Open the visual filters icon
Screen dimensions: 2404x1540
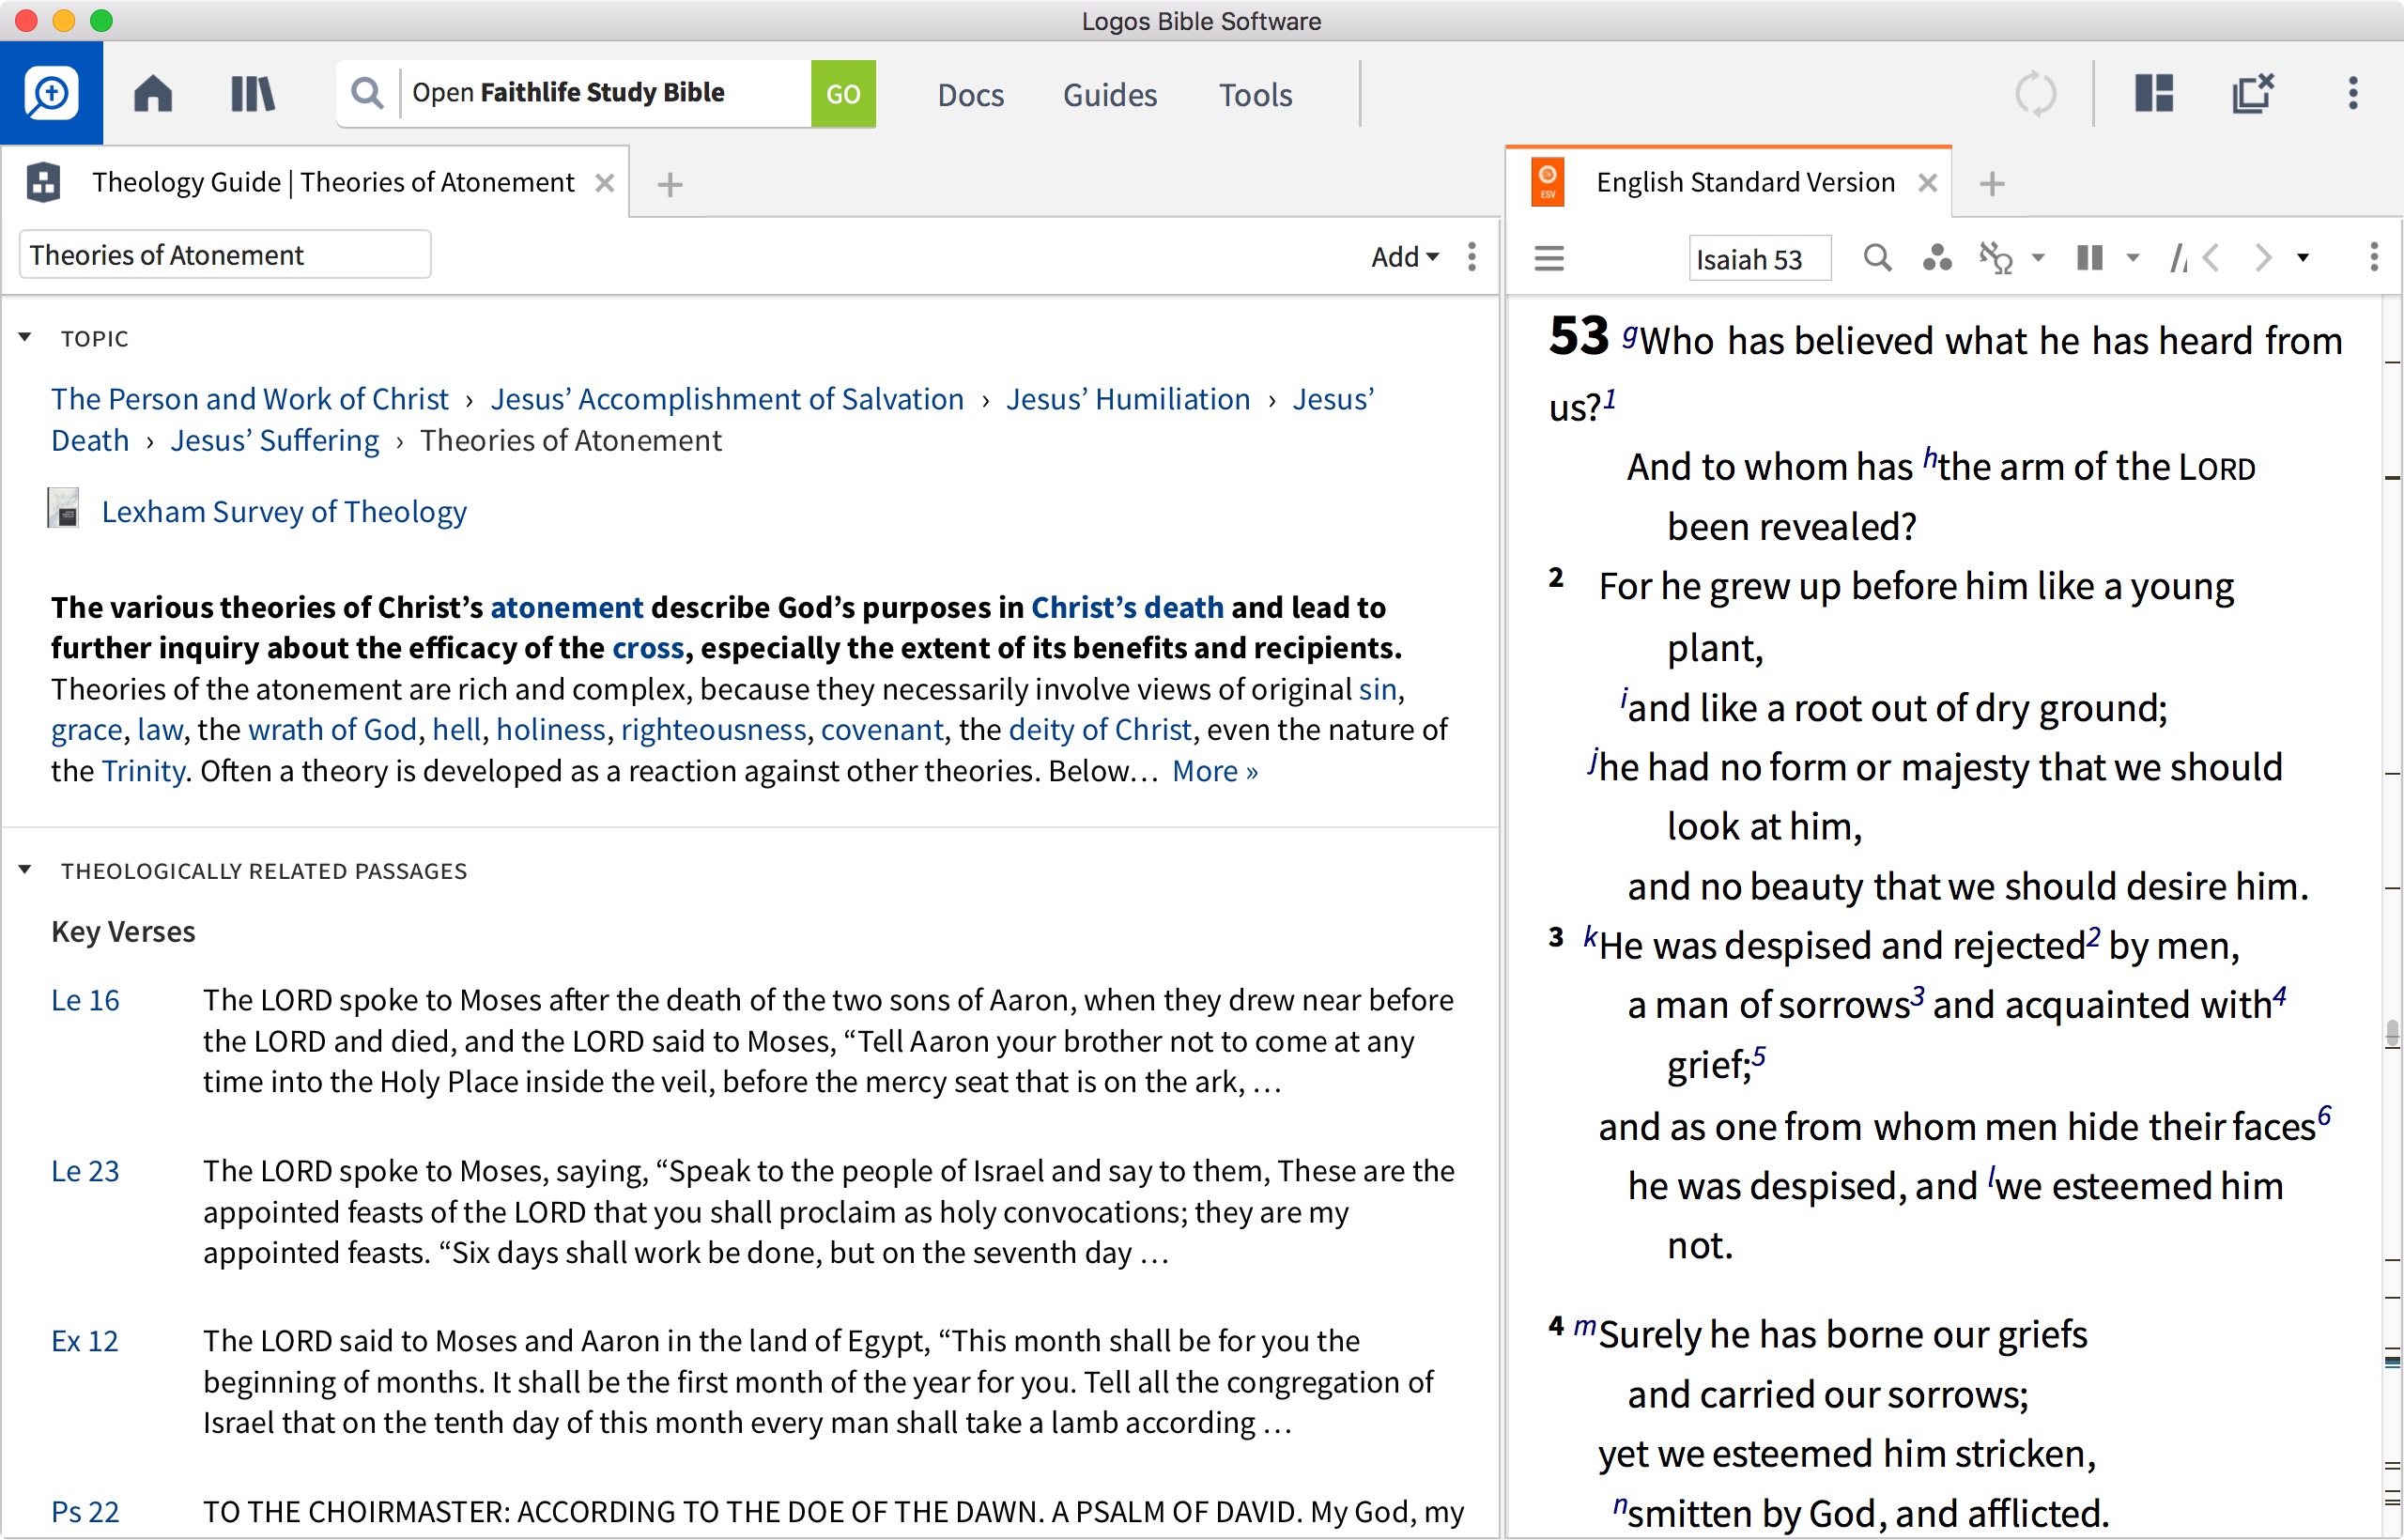(1937, 258)
